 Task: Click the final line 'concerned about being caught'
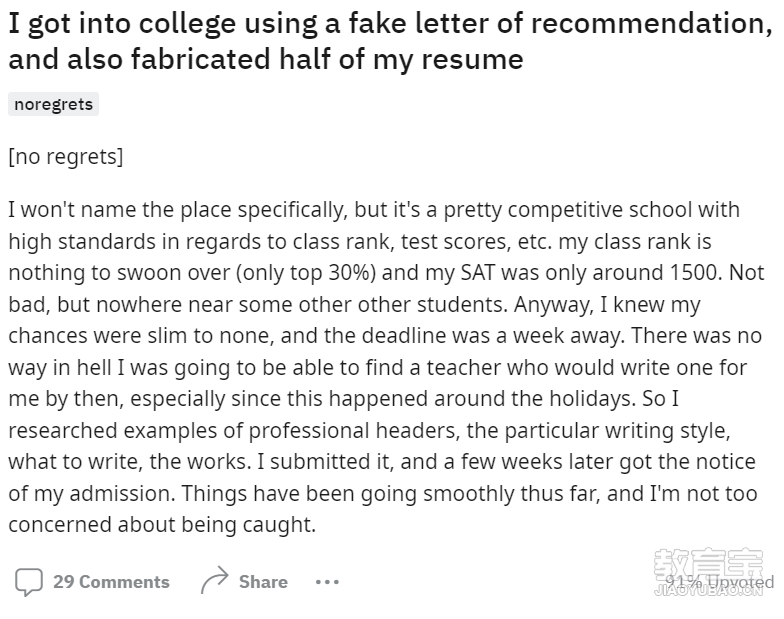pos(162,524)
